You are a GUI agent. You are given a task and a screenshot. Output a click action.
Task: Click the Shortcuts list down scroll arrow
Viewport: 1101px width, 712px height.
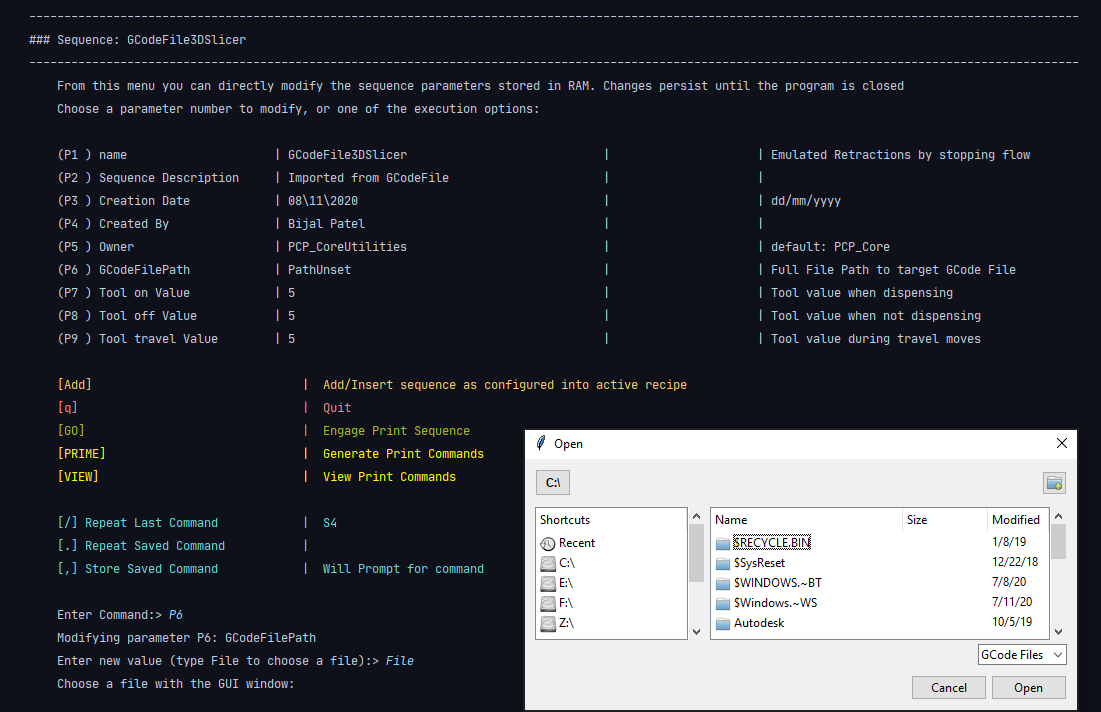point(697,631)
